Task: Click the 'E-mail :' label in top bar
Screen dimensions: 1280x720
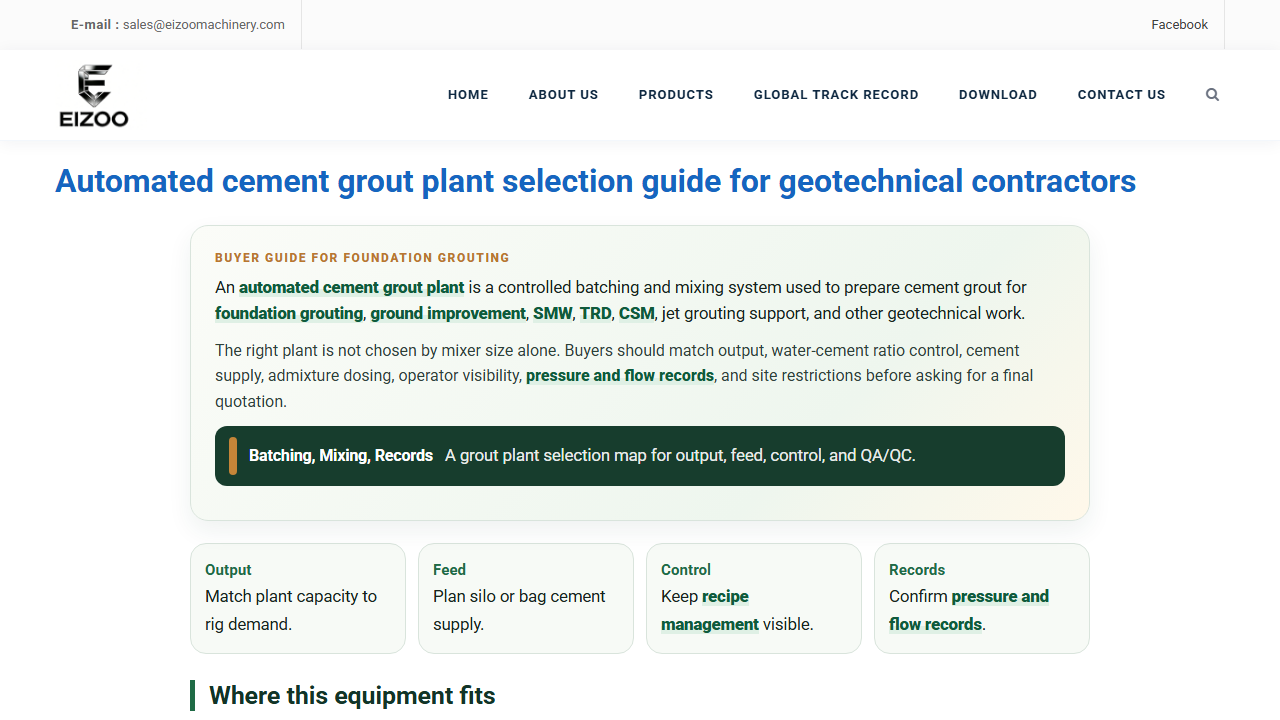Action: (x=95, y=25)
